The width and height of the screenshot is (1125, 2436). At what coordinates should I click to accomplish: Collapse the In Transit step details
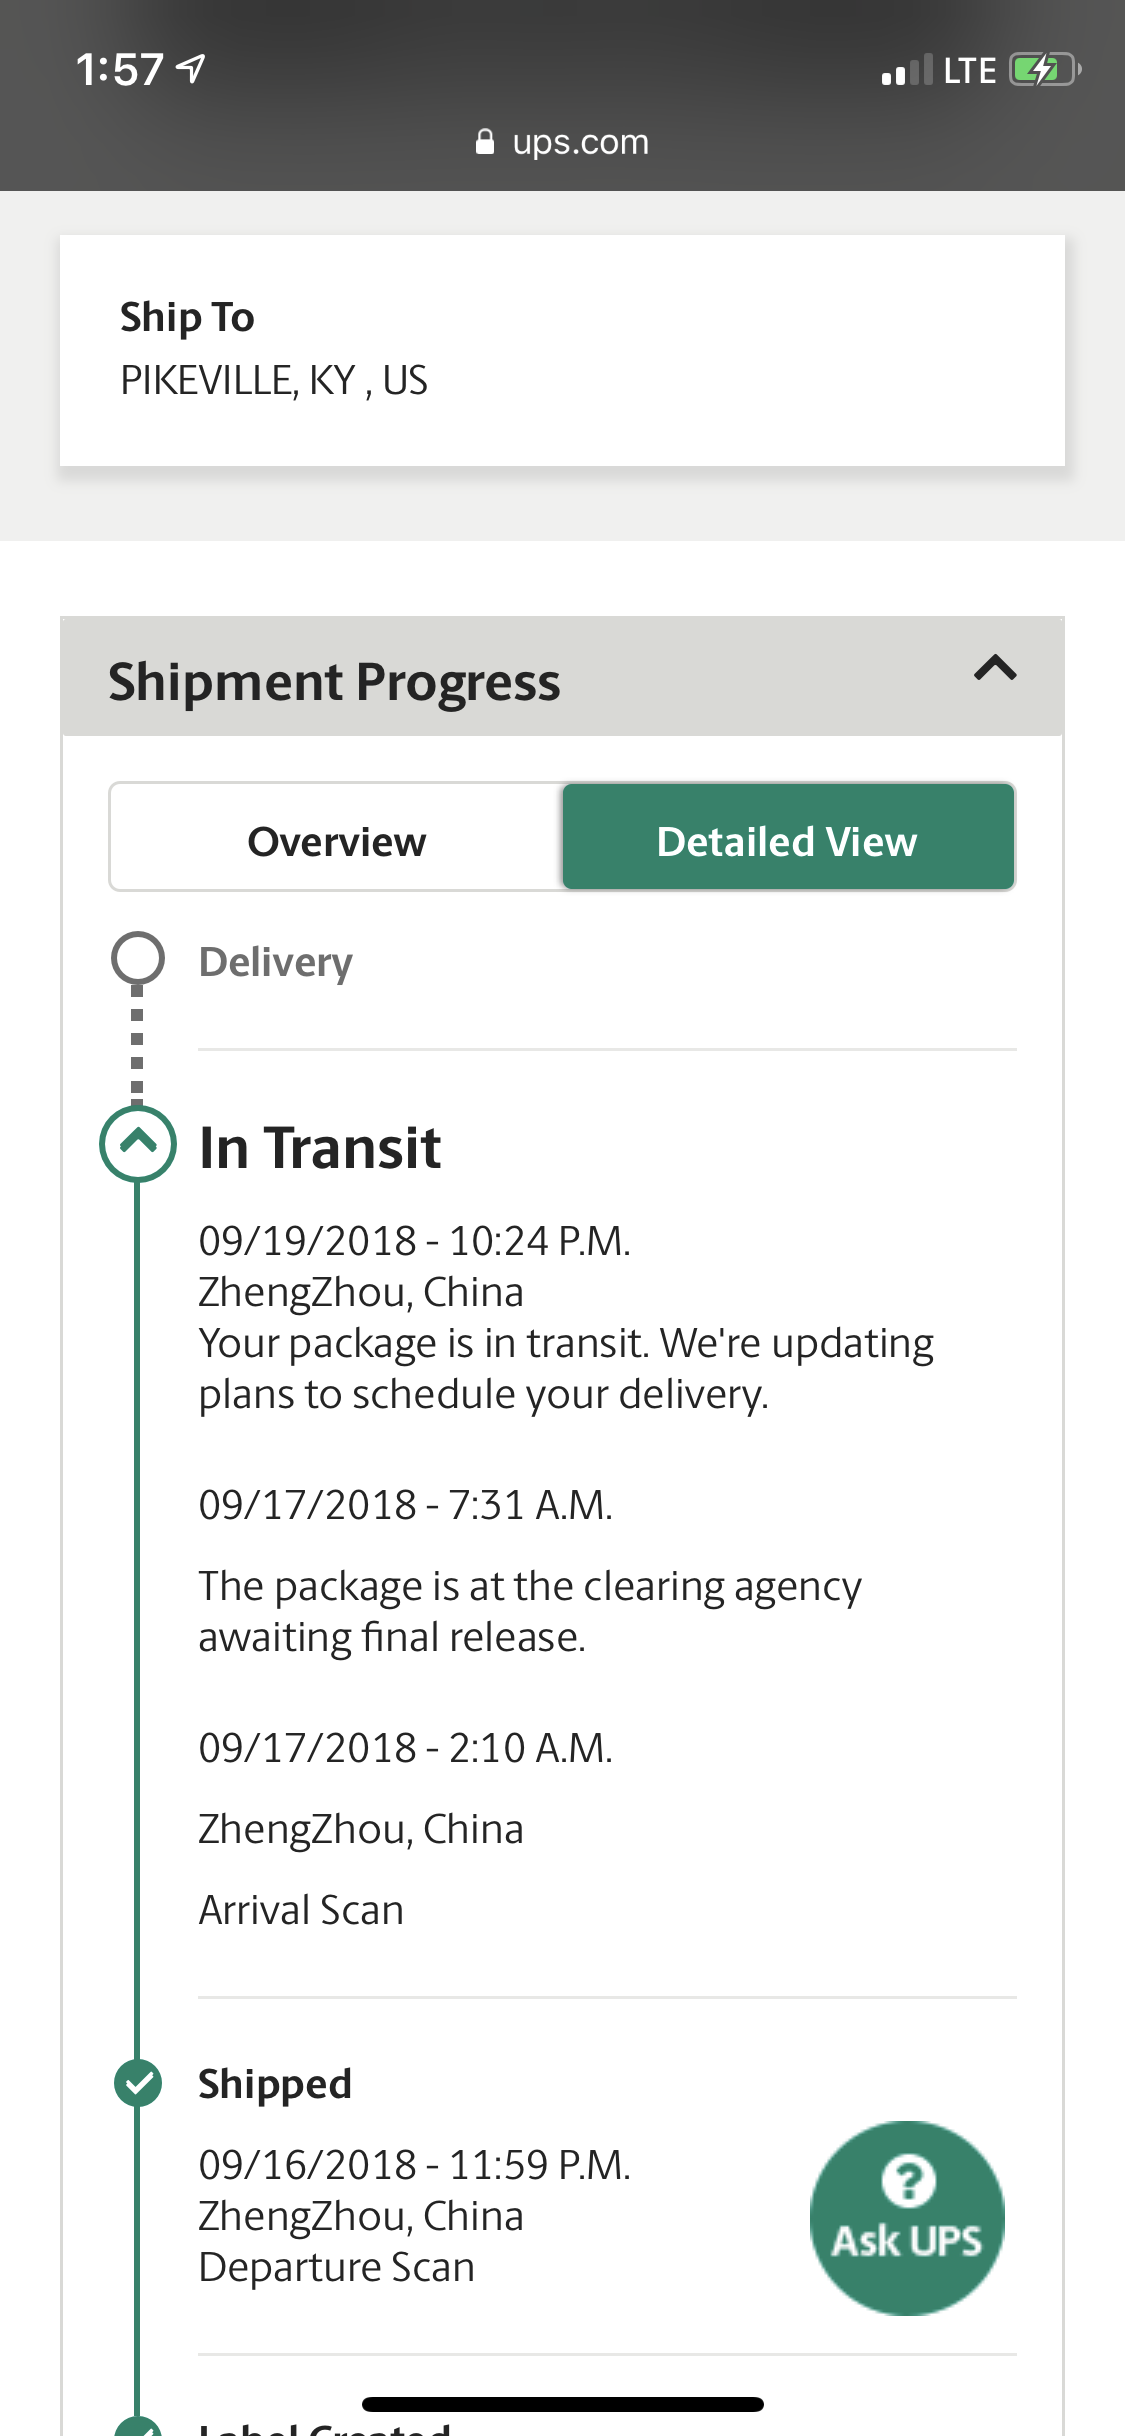coord(138,1143)
